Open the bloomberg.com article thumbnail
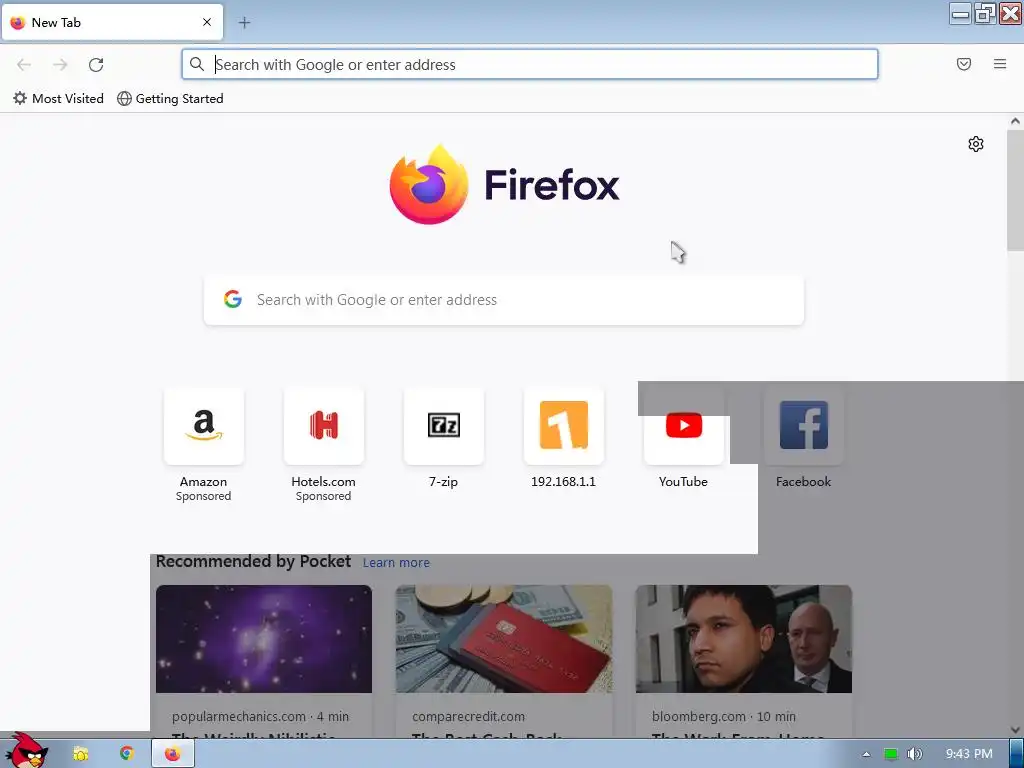 point(744,639)
